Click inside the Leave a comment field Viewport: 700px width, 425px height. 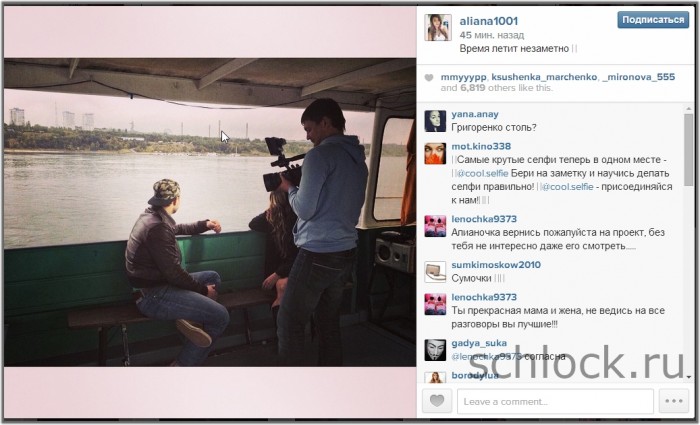(555, 401)
